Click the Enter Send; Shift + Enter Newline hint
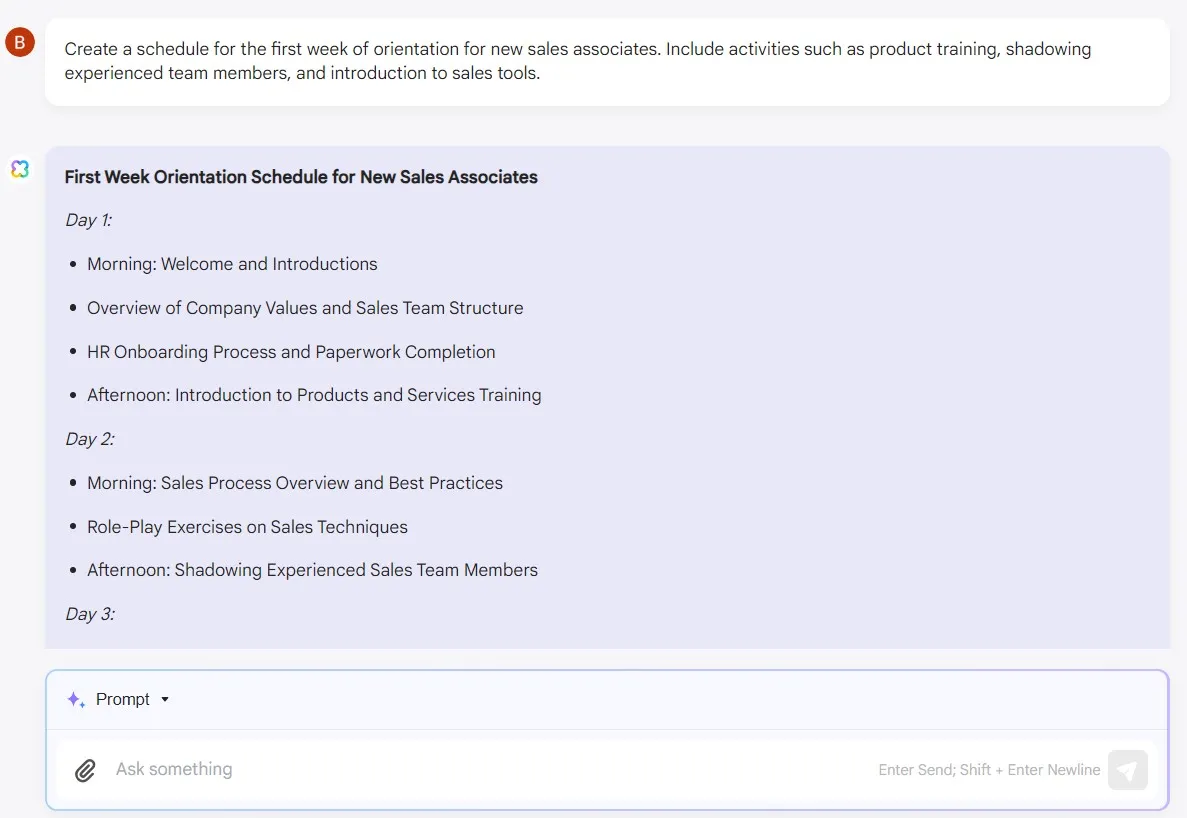The image size is (1187, 818). [x=989, y=770]
